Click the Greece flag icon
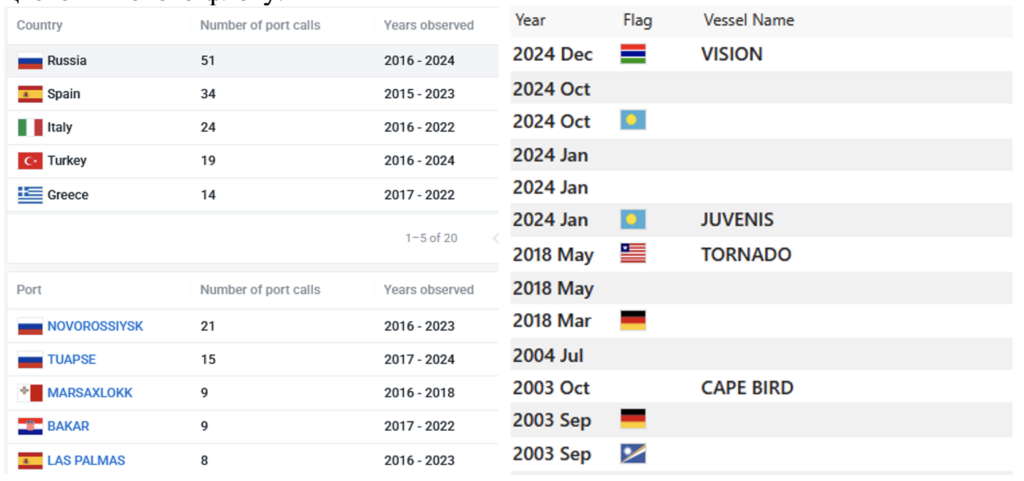1024x481 pixels. click(x=30, y=195)
